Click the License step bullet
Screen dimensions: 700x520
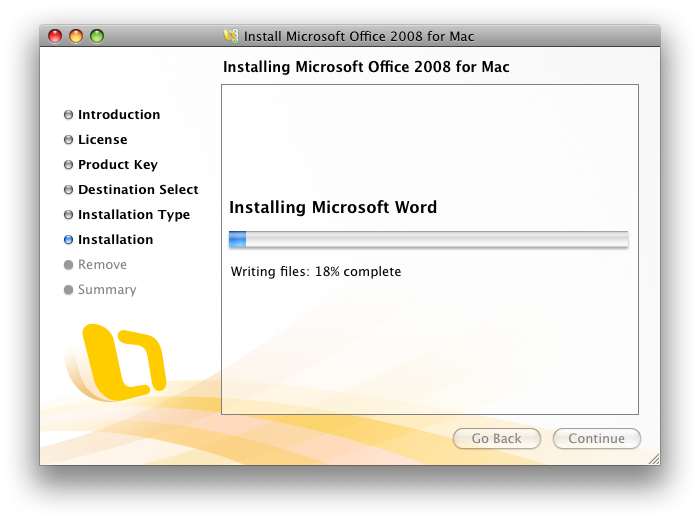[x=68, y=140]
